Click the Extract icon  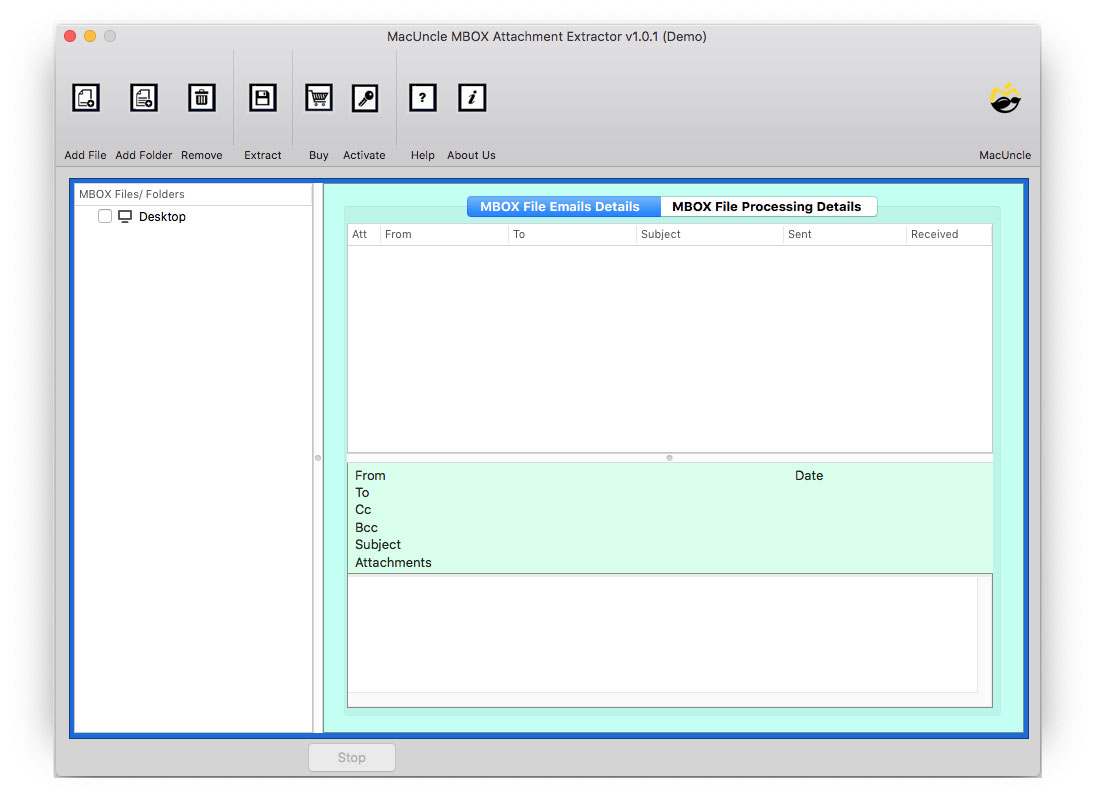pyautogui.click(x=262, y=97)
